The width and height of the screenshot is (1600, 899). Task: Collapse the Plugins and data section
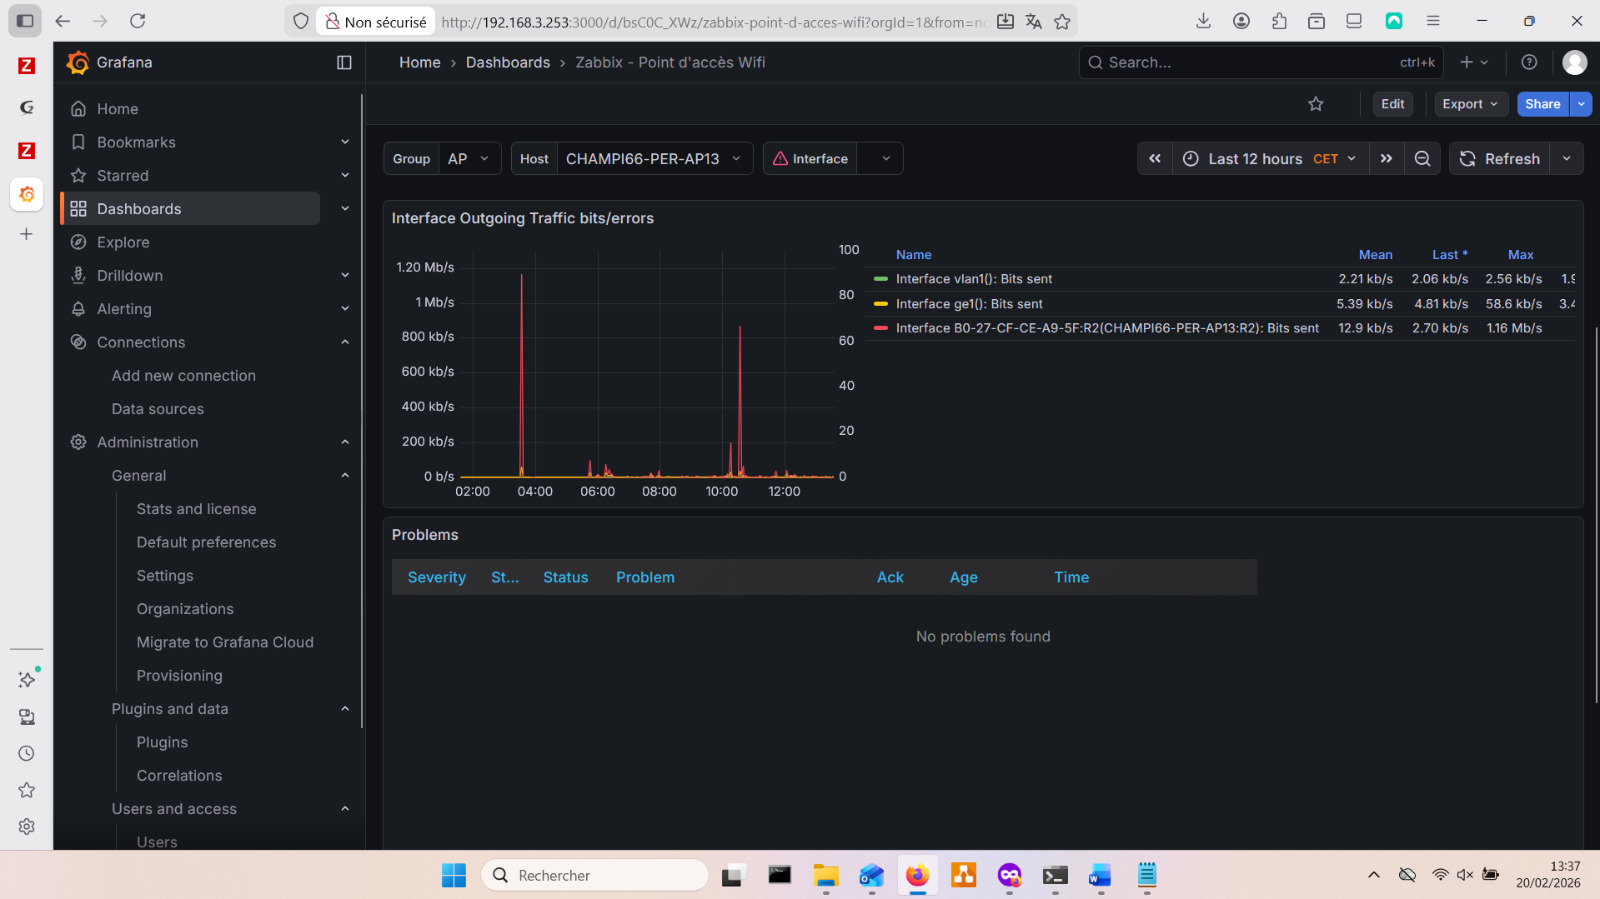(345, 709)
